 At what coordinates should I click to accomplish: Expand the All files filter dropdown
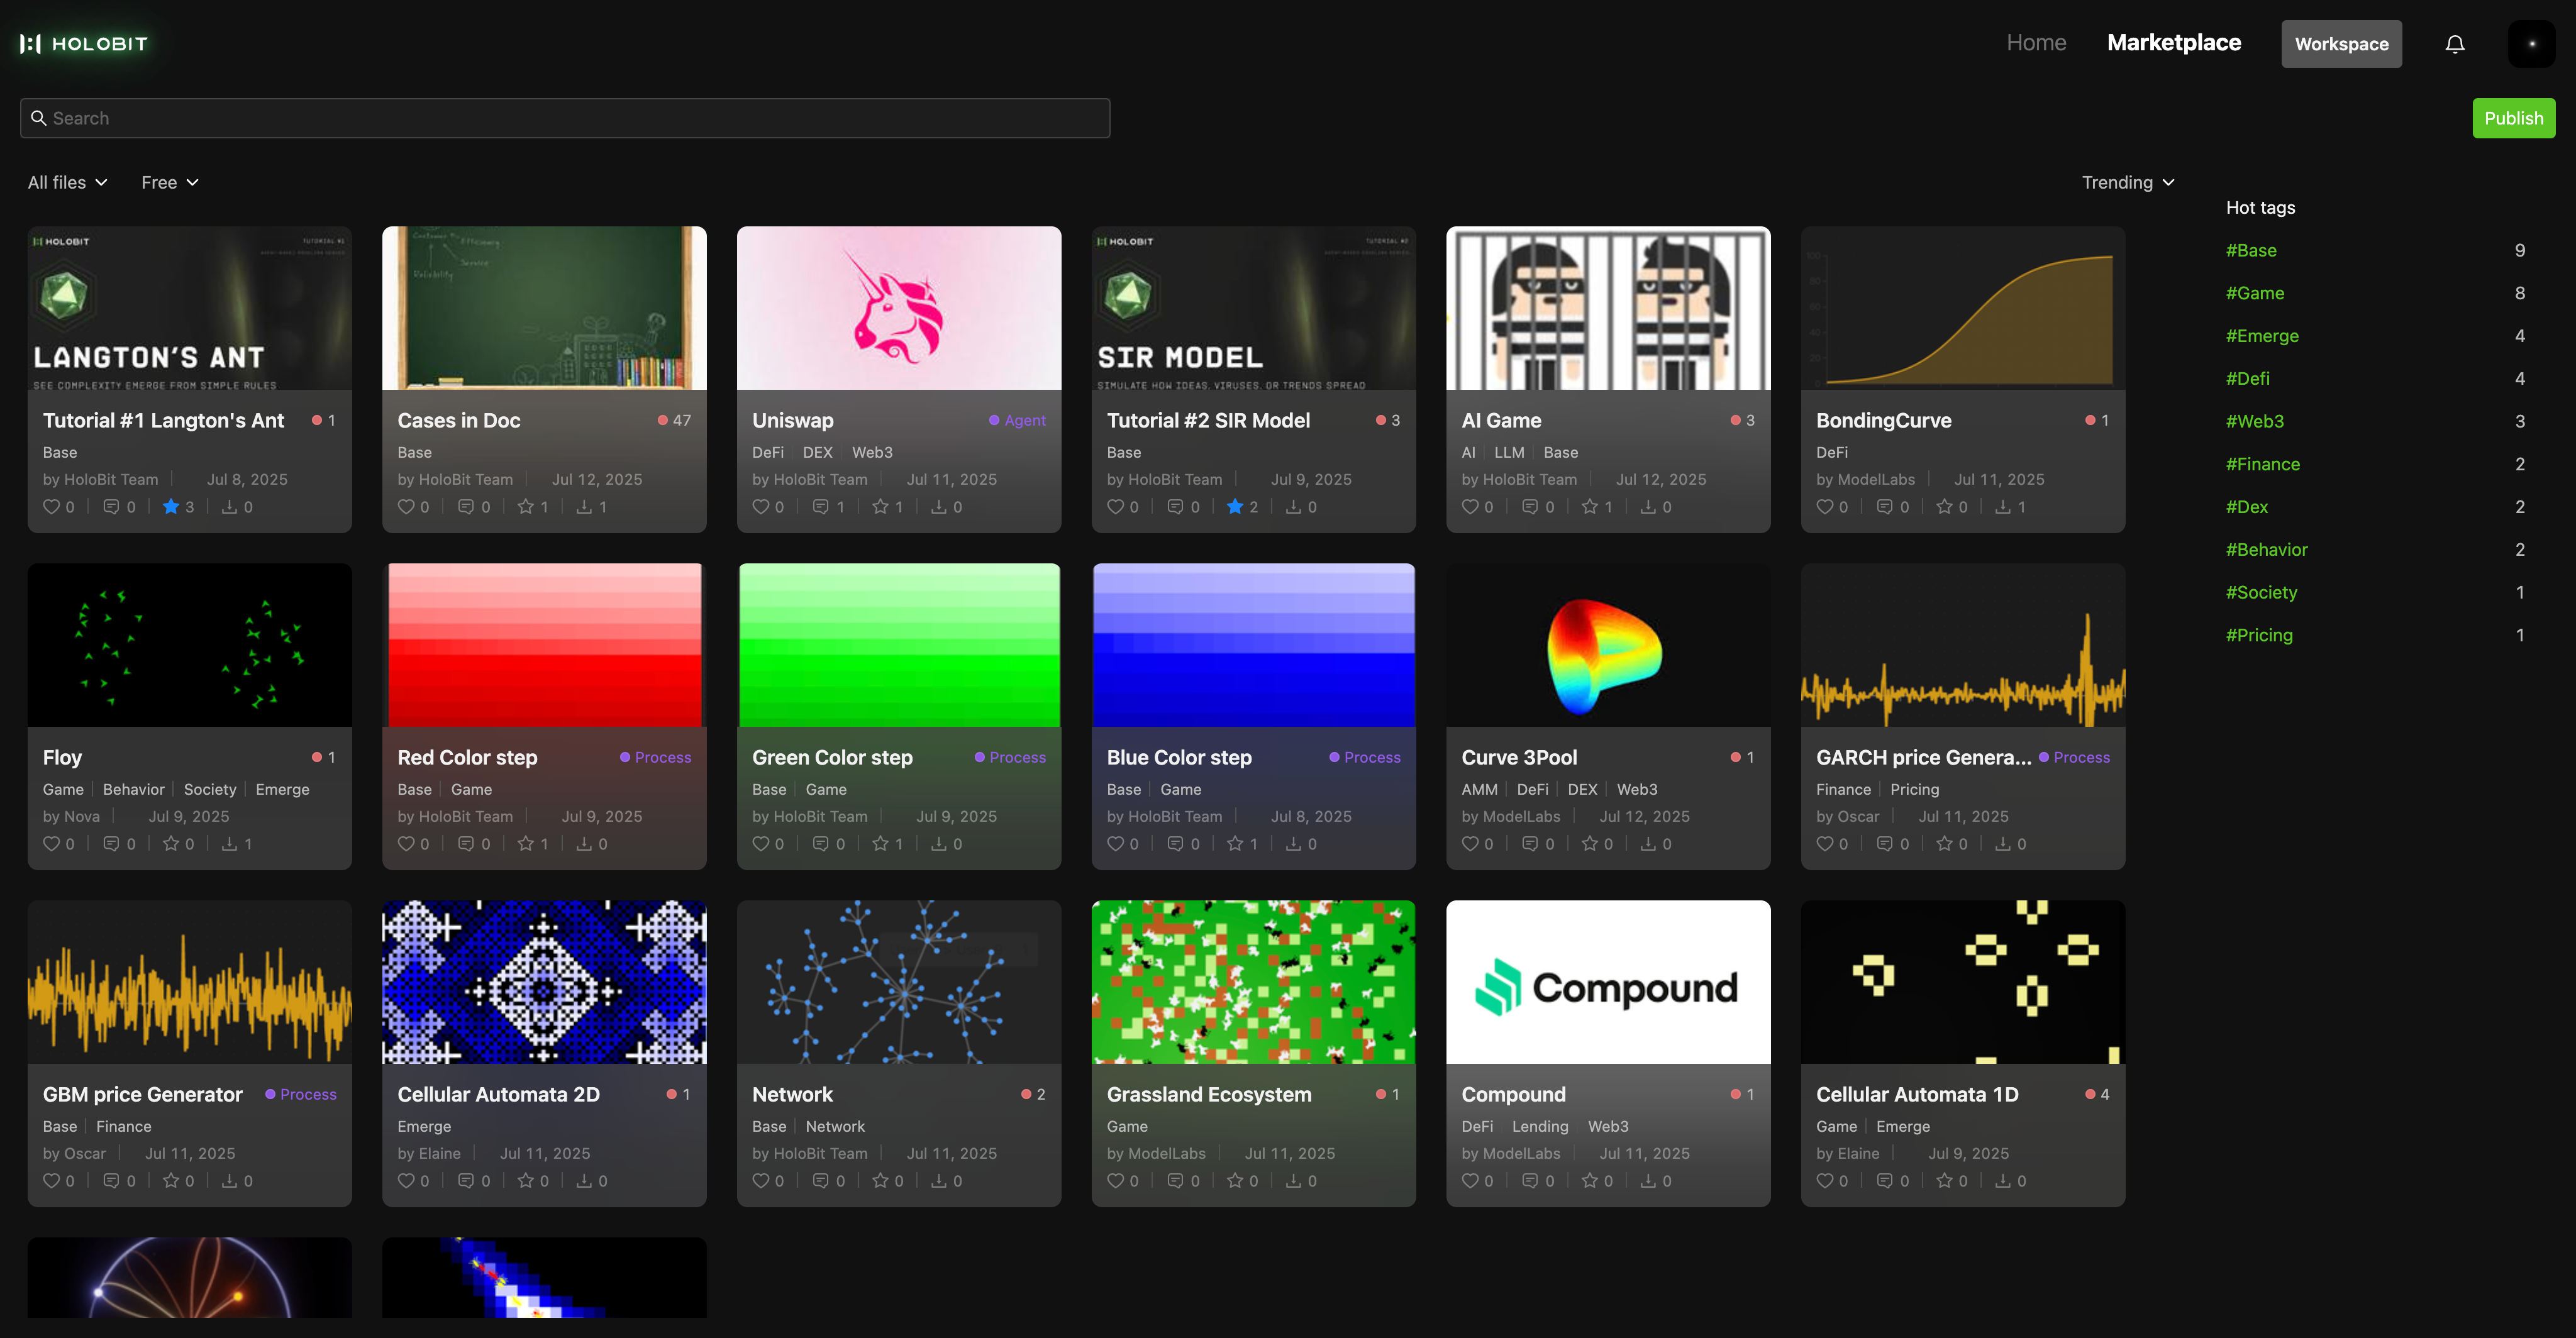point(67,183)
